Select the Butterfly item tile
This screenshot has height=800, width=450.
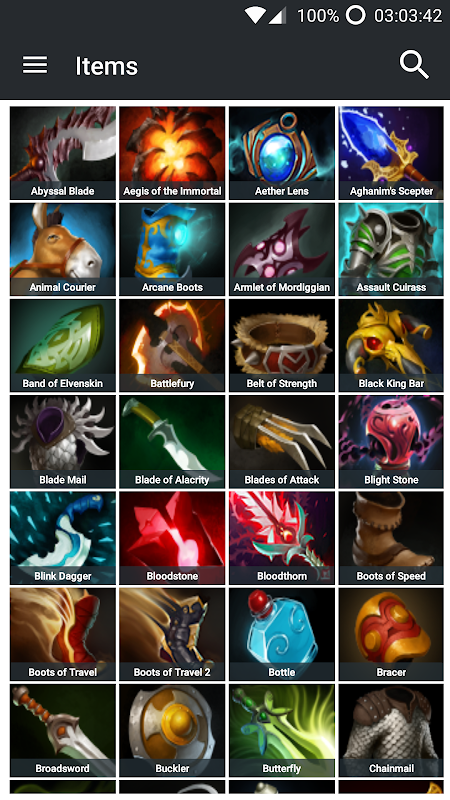tap(282, 731)
